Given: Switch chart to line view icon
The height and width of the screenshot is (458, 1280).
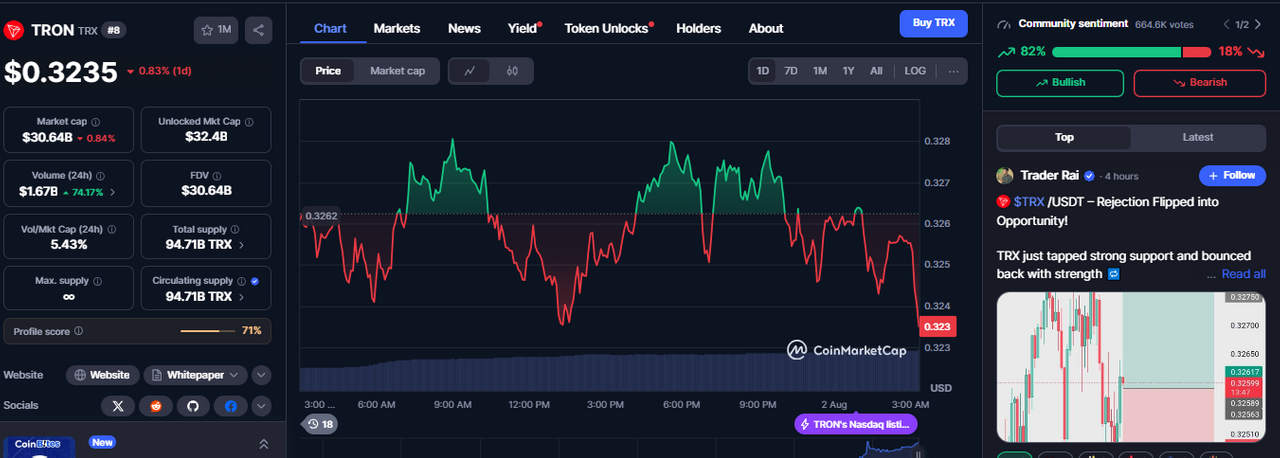Looking at the screenshot, I should [470, 71].
